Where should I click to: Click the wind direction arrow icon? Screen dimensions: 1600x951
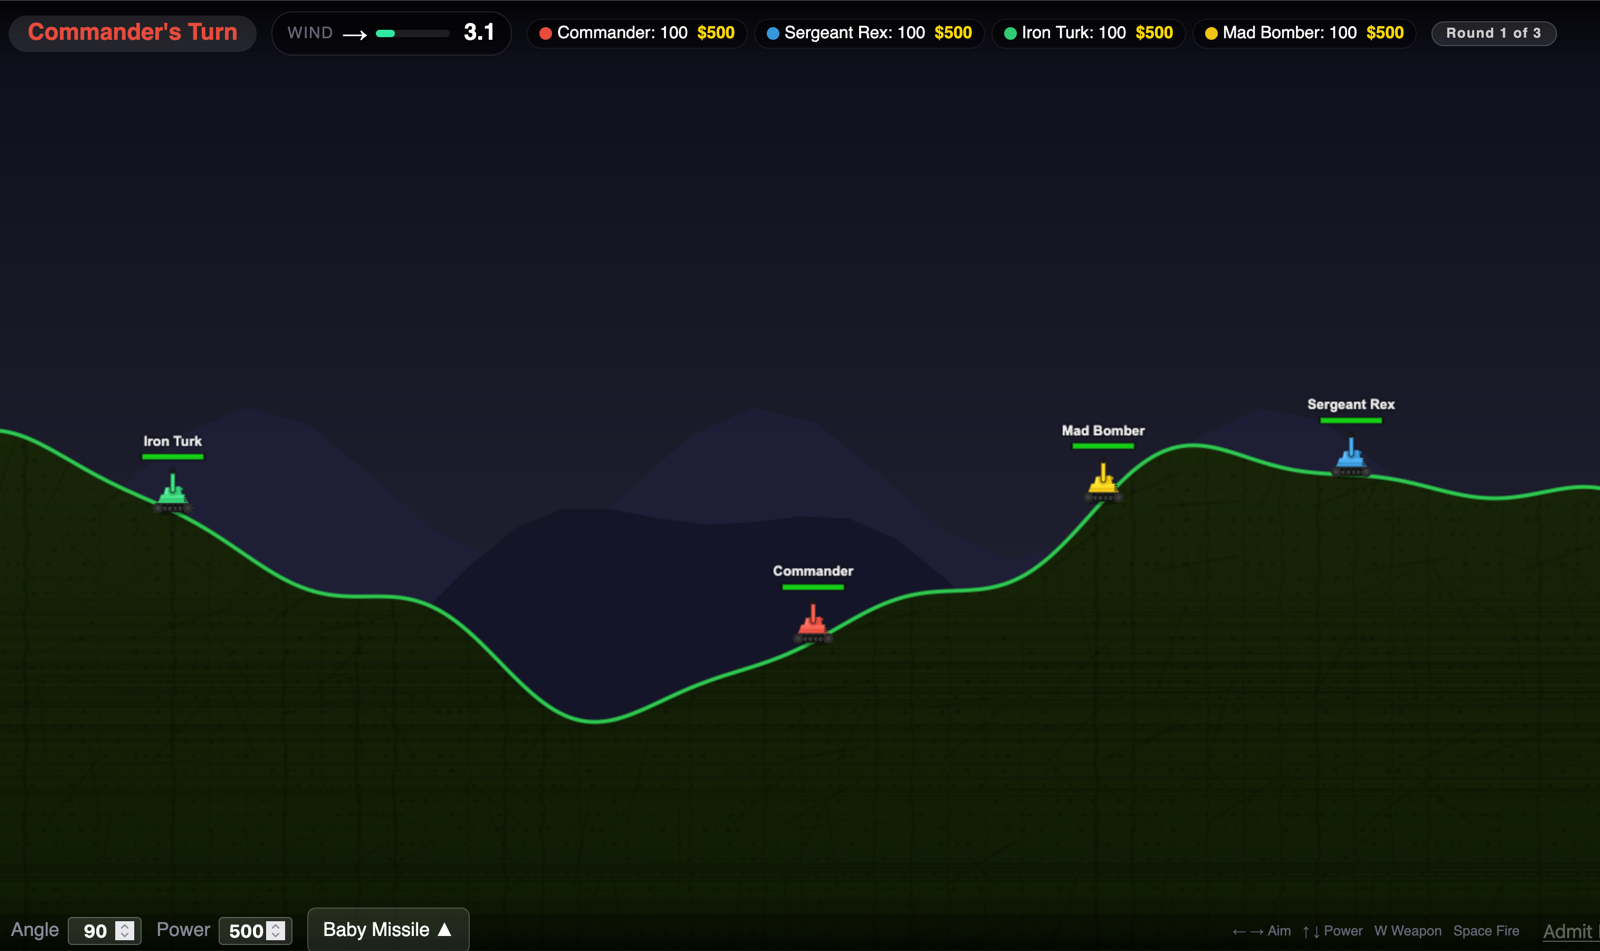tap(355, 34)
